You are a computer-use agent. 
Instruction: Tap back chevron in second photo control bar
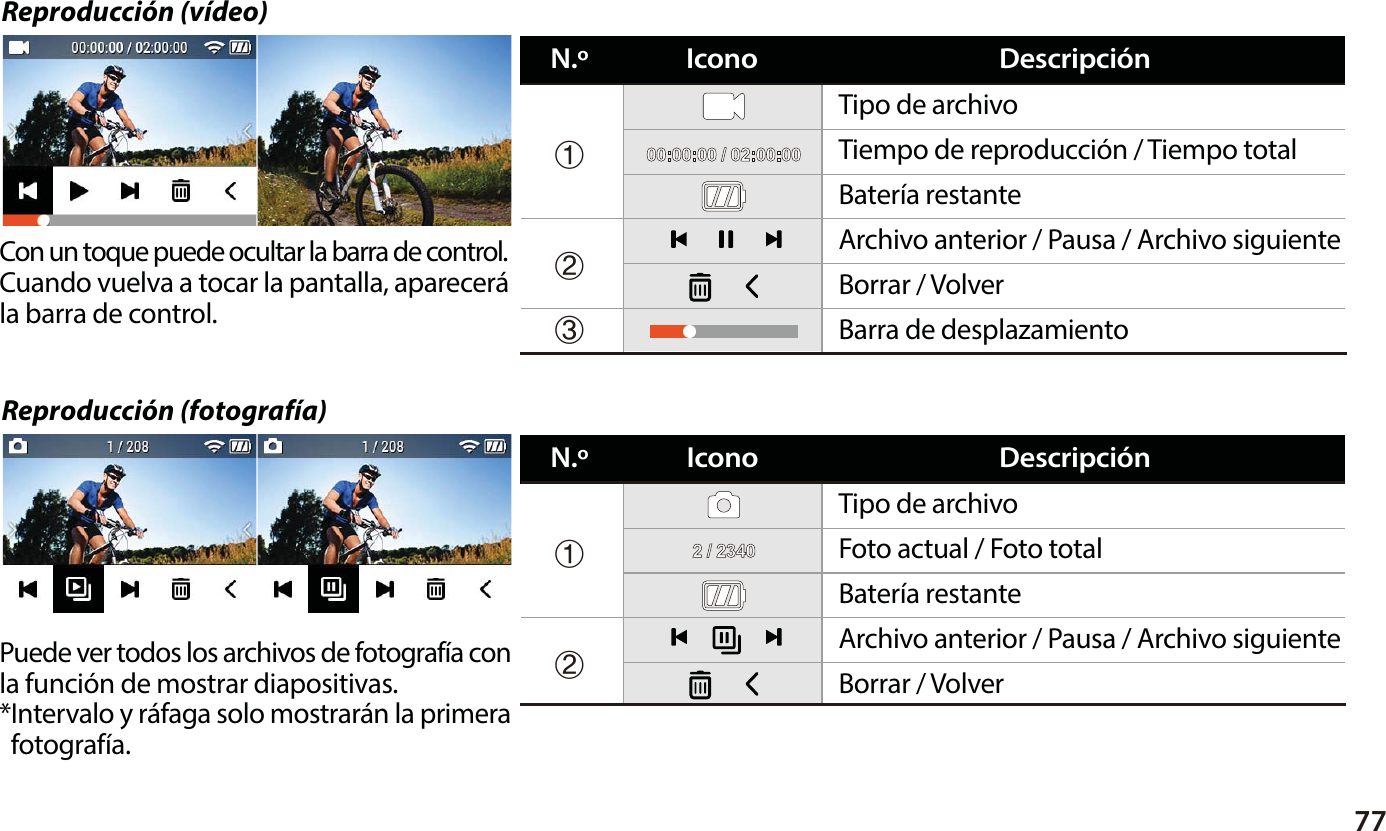[x=486, y=589]
